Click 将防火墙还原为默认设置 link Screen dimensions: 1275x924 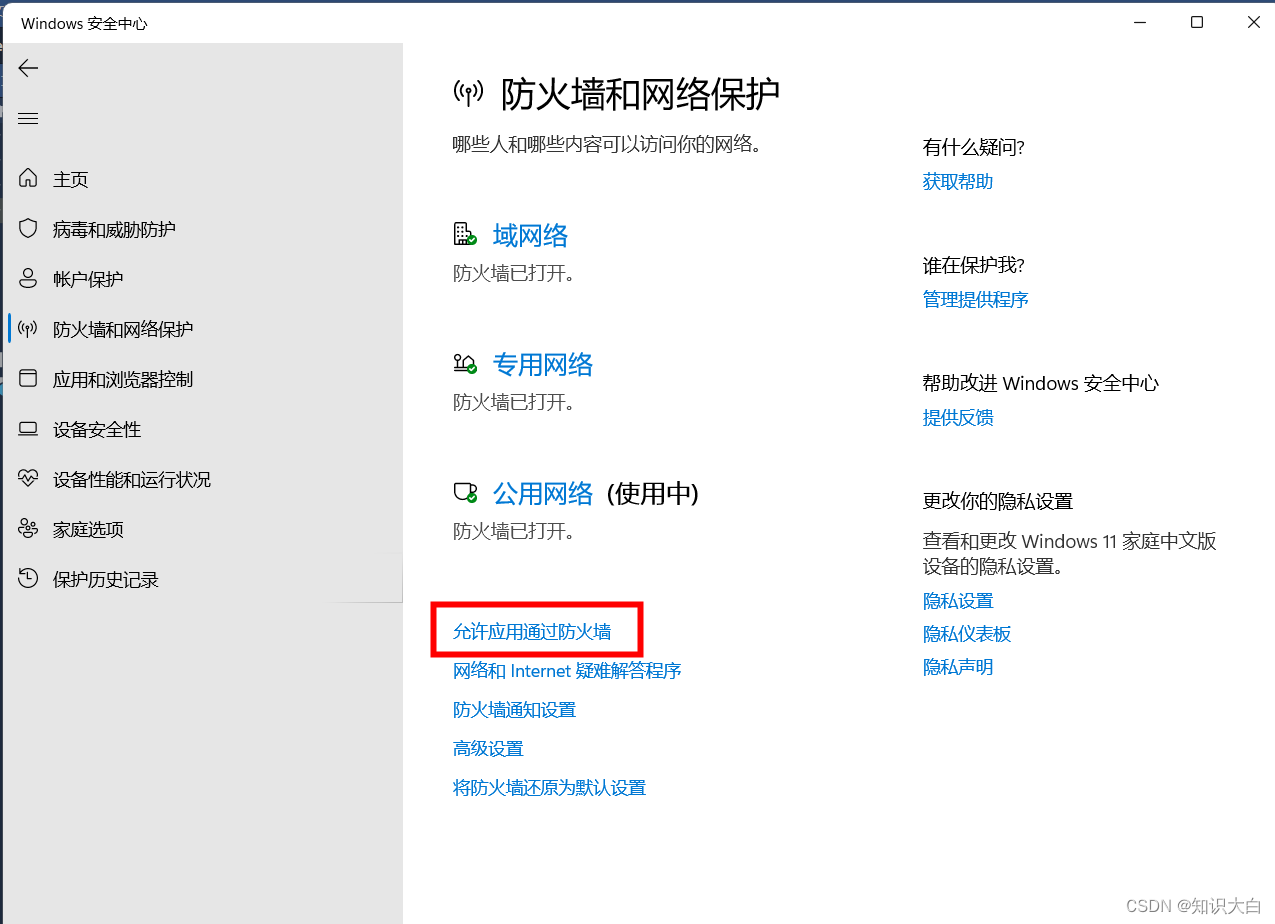click(x=549, y=787)
